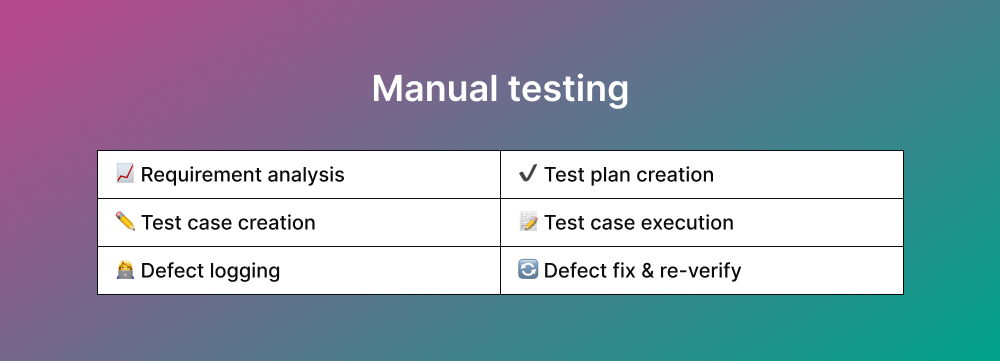Click the chart icon beside Requirement analysis

coord(125,173)
